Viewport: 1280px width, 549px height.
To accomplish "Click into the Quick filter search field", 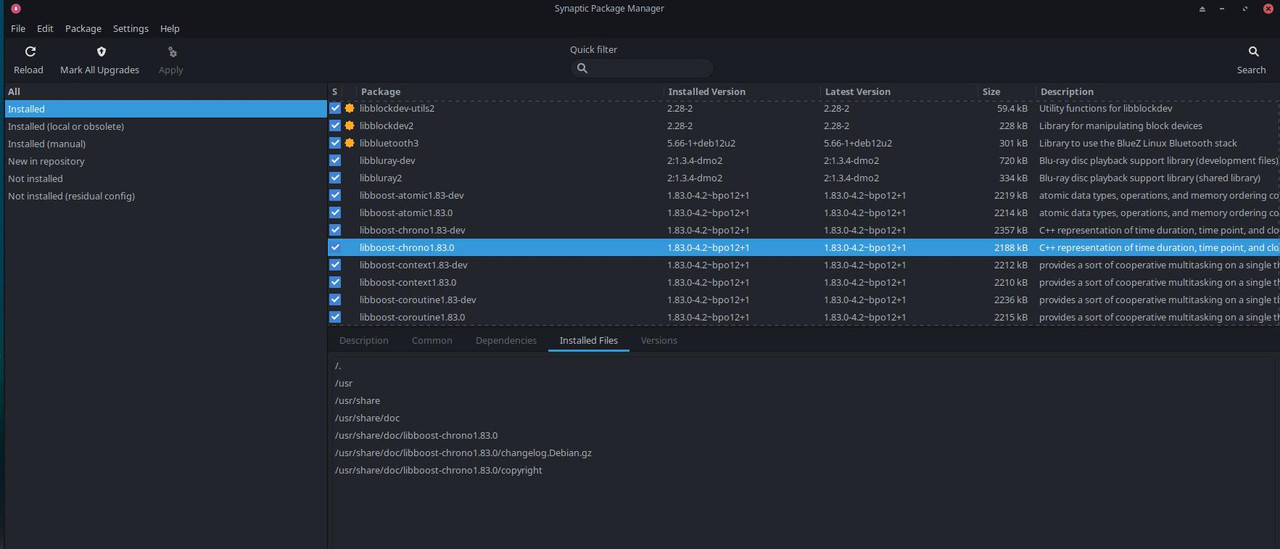I will coord(642,69).
